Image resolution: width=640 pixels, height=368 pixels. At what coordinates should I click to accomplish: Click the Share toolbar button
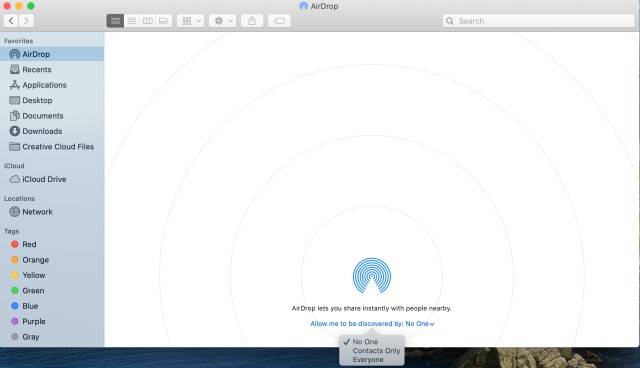pos(252,21)
